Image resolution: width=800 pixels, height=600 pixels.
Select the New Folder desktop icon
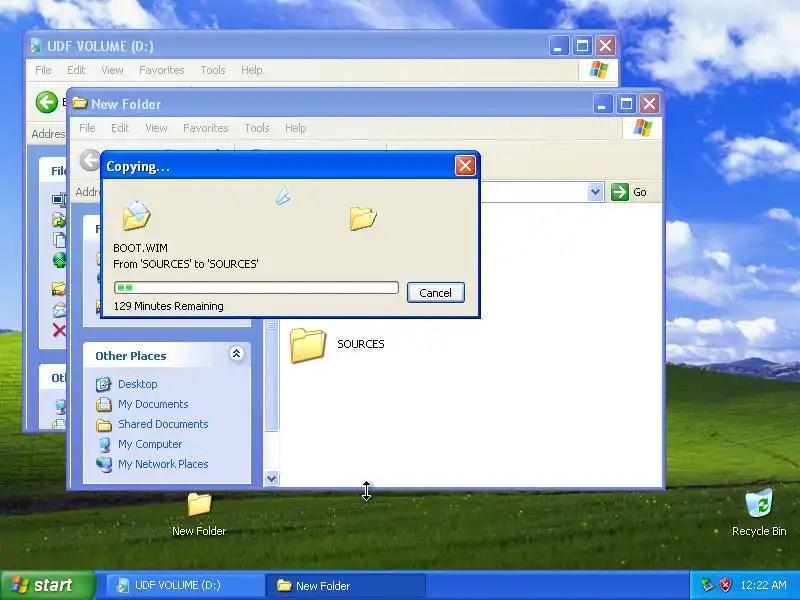[x=199, y=514]
